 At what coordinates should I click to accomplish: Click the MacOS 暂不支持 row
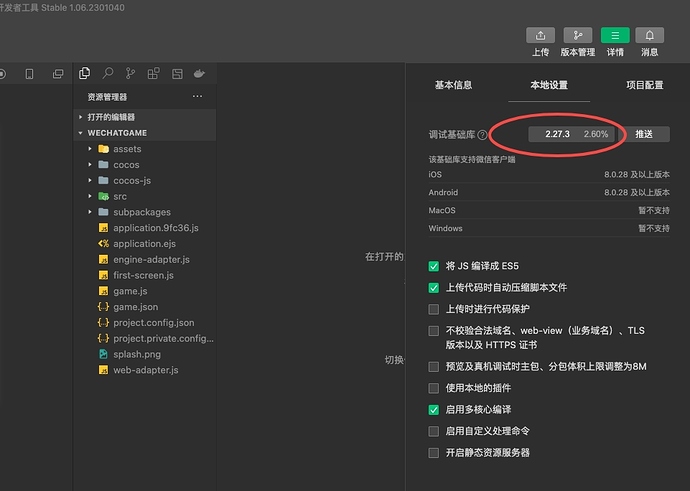(x=549, y=211)
